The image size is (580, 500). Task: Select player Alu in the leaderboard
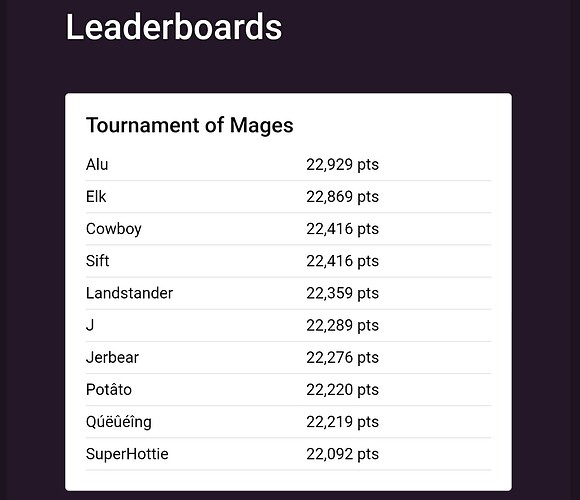coord(97,165)
